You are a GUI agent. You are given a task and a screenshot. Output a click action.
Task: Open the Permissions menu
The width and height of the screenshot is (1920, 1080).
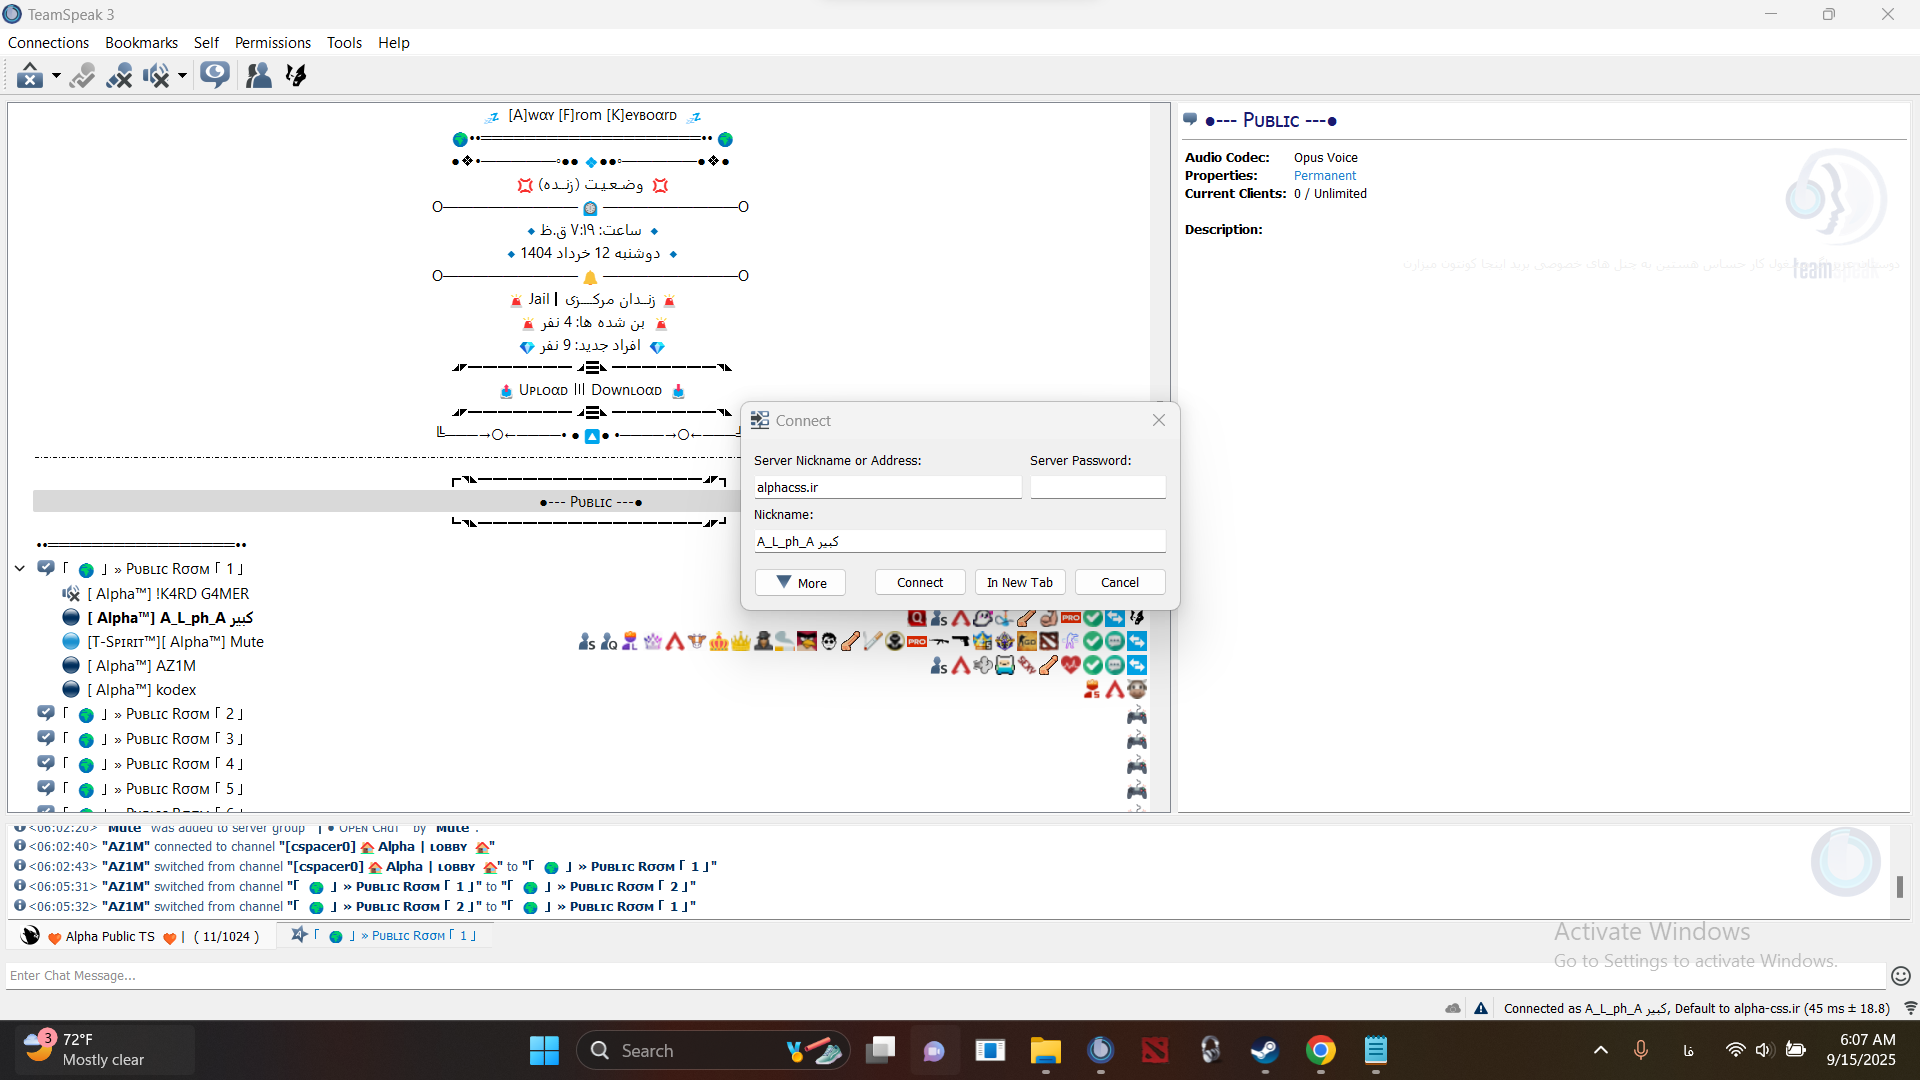(272, 43)
